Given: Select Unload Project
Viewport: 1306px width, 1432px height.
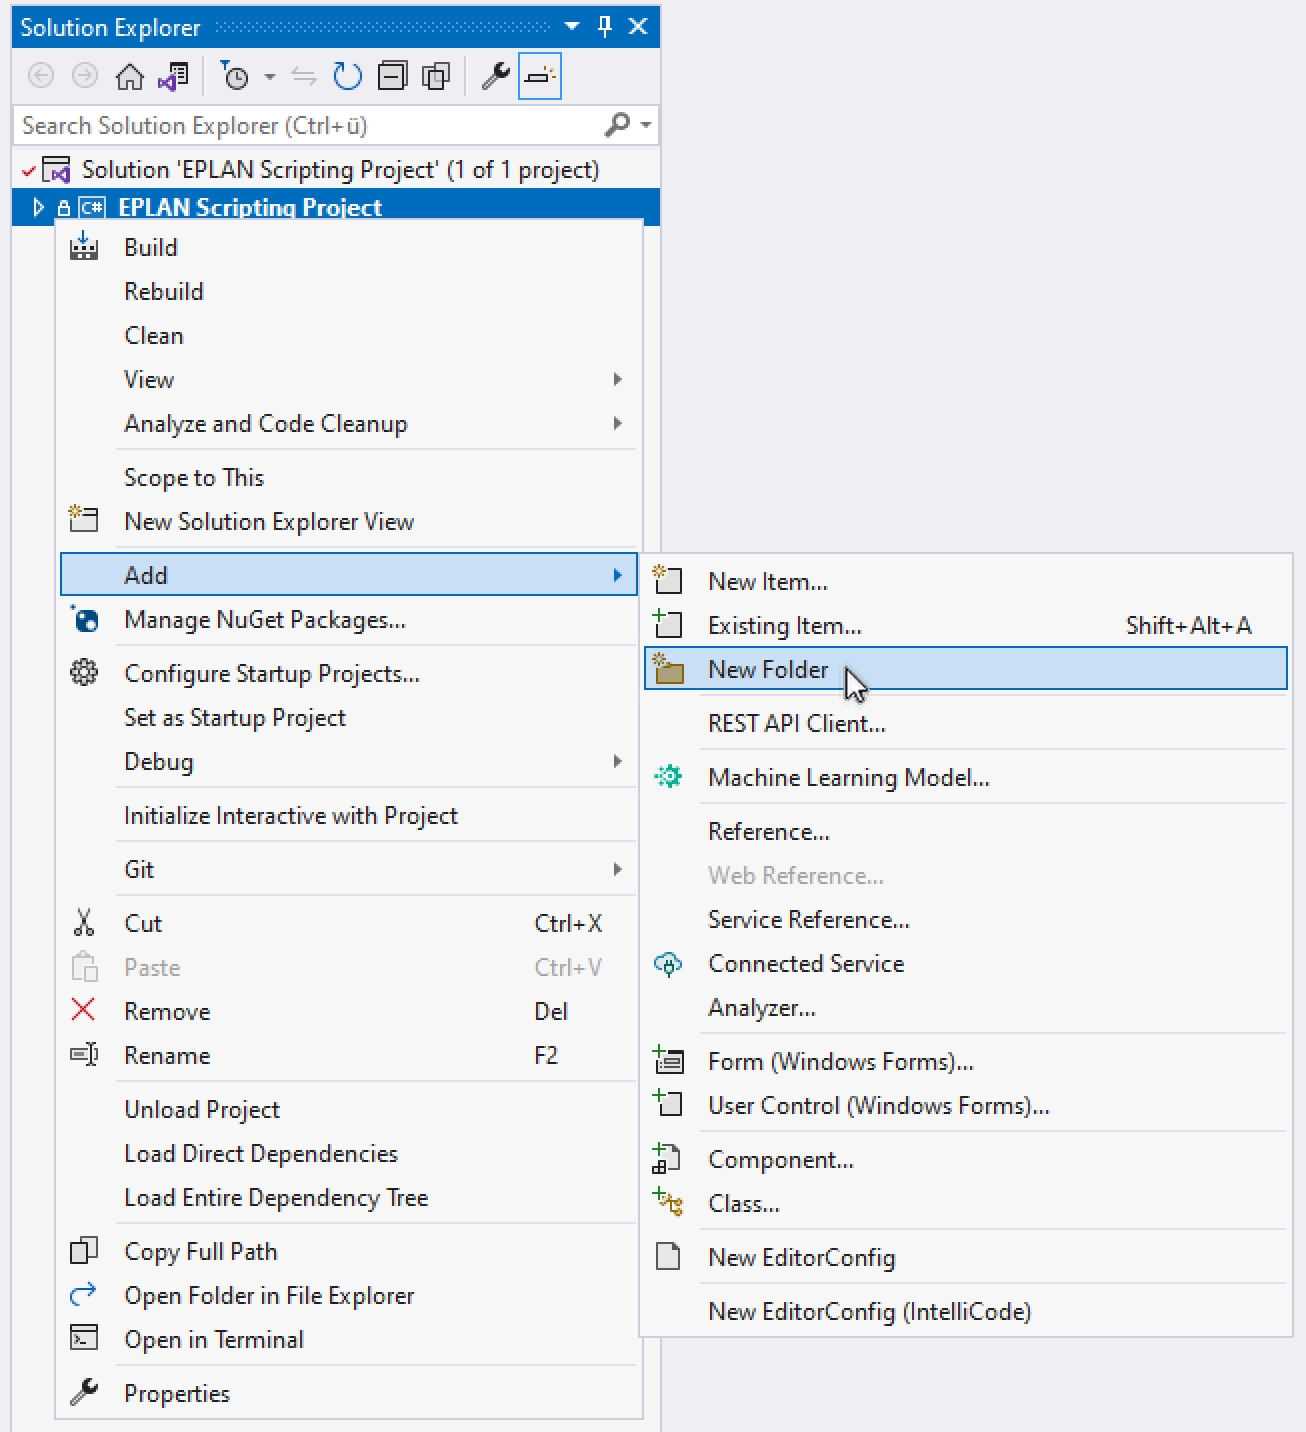Looking at the screenshot, I should pos(349,1109).
